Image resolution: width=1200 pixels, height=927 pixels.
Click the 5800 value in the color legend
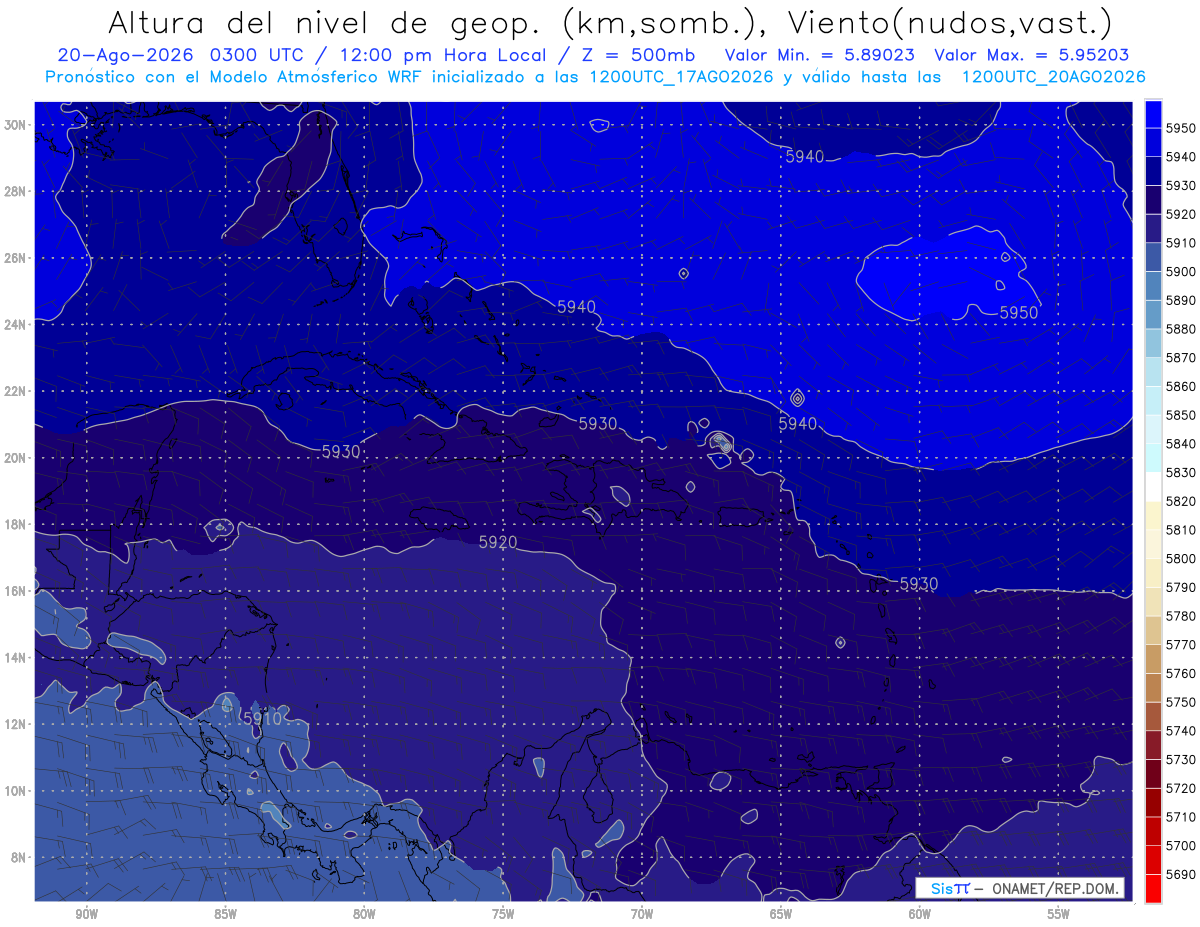[x=1180, y=559]
